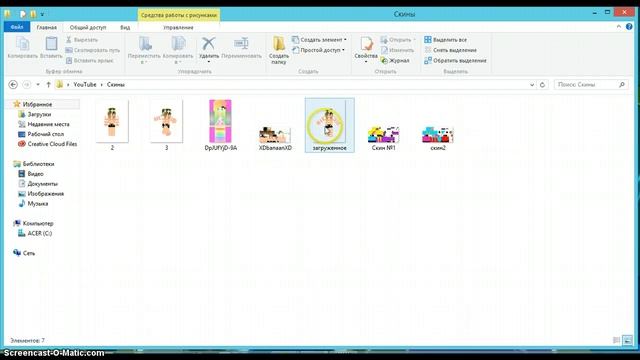
Task: Select the XDbanaanXD image file
Action: (275, 139)
